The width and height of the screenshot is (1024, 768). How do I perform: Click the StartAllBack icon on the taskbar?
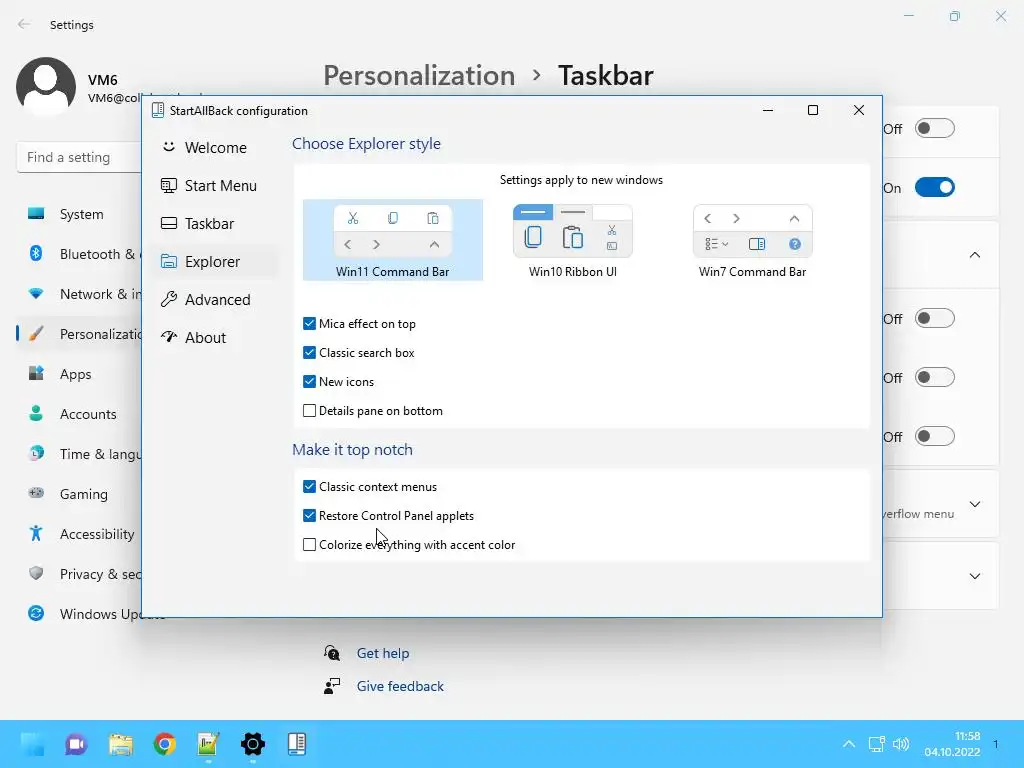(296, 744)
